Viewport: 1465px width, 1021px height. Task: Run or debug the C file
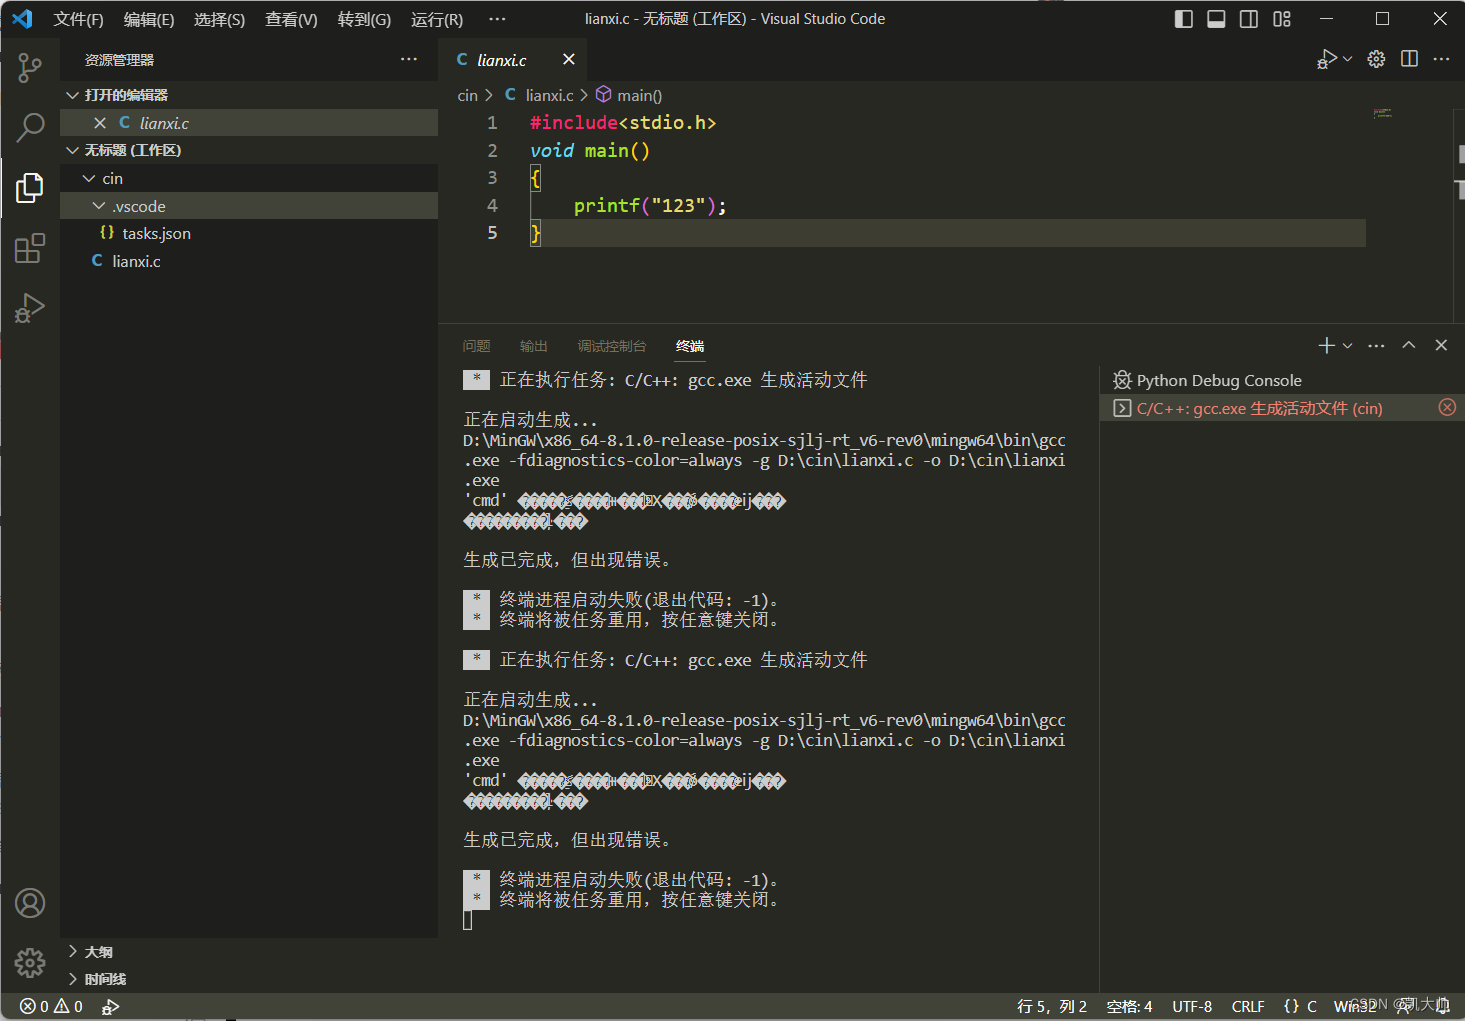(1326, 59)
